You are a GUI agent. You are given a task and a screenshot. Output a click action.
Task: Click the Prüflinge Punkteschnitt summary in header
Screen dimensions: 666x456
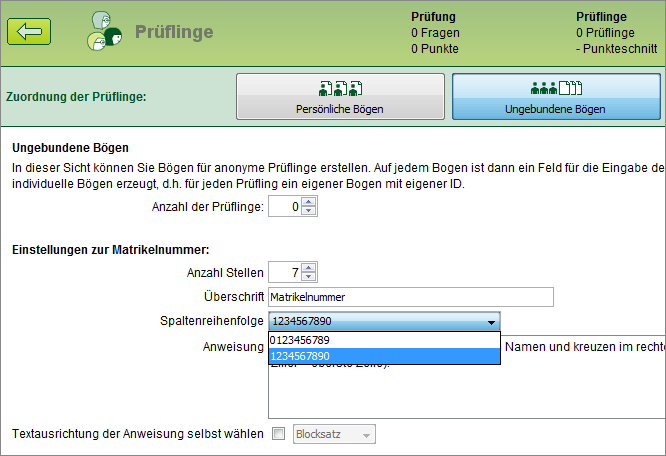pyautogui.click(x=616, y=32)
